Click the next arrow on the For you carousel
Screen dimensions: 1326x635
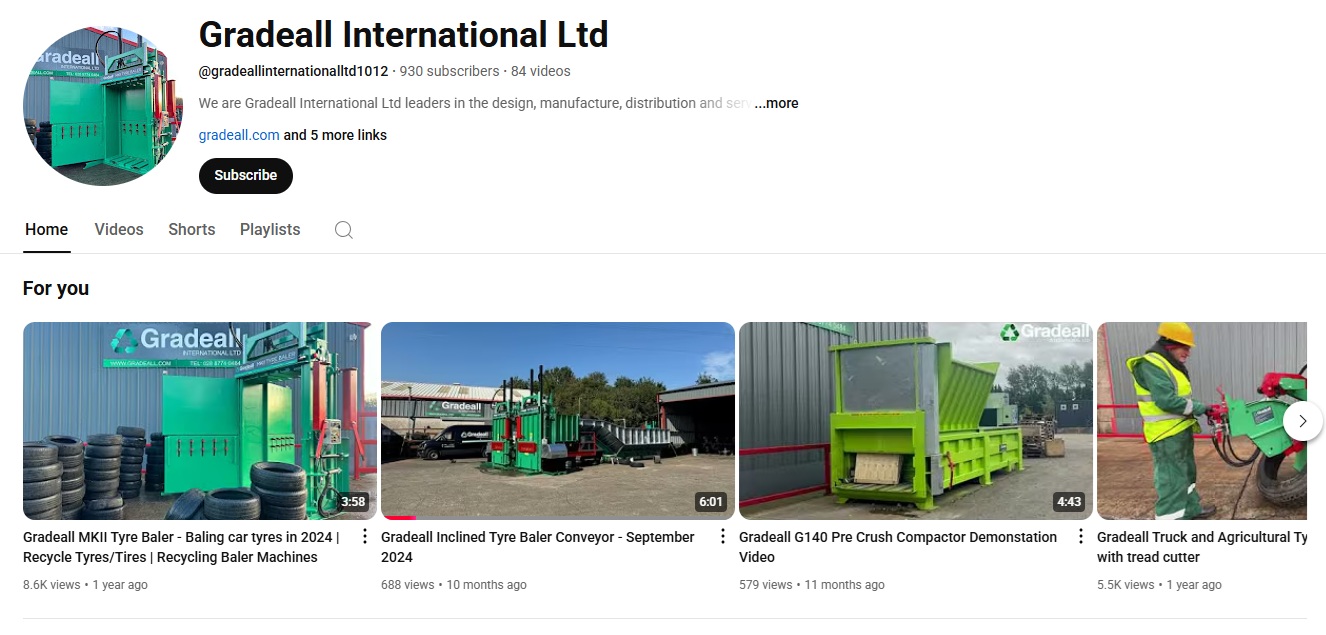[x=1302, y=421]
